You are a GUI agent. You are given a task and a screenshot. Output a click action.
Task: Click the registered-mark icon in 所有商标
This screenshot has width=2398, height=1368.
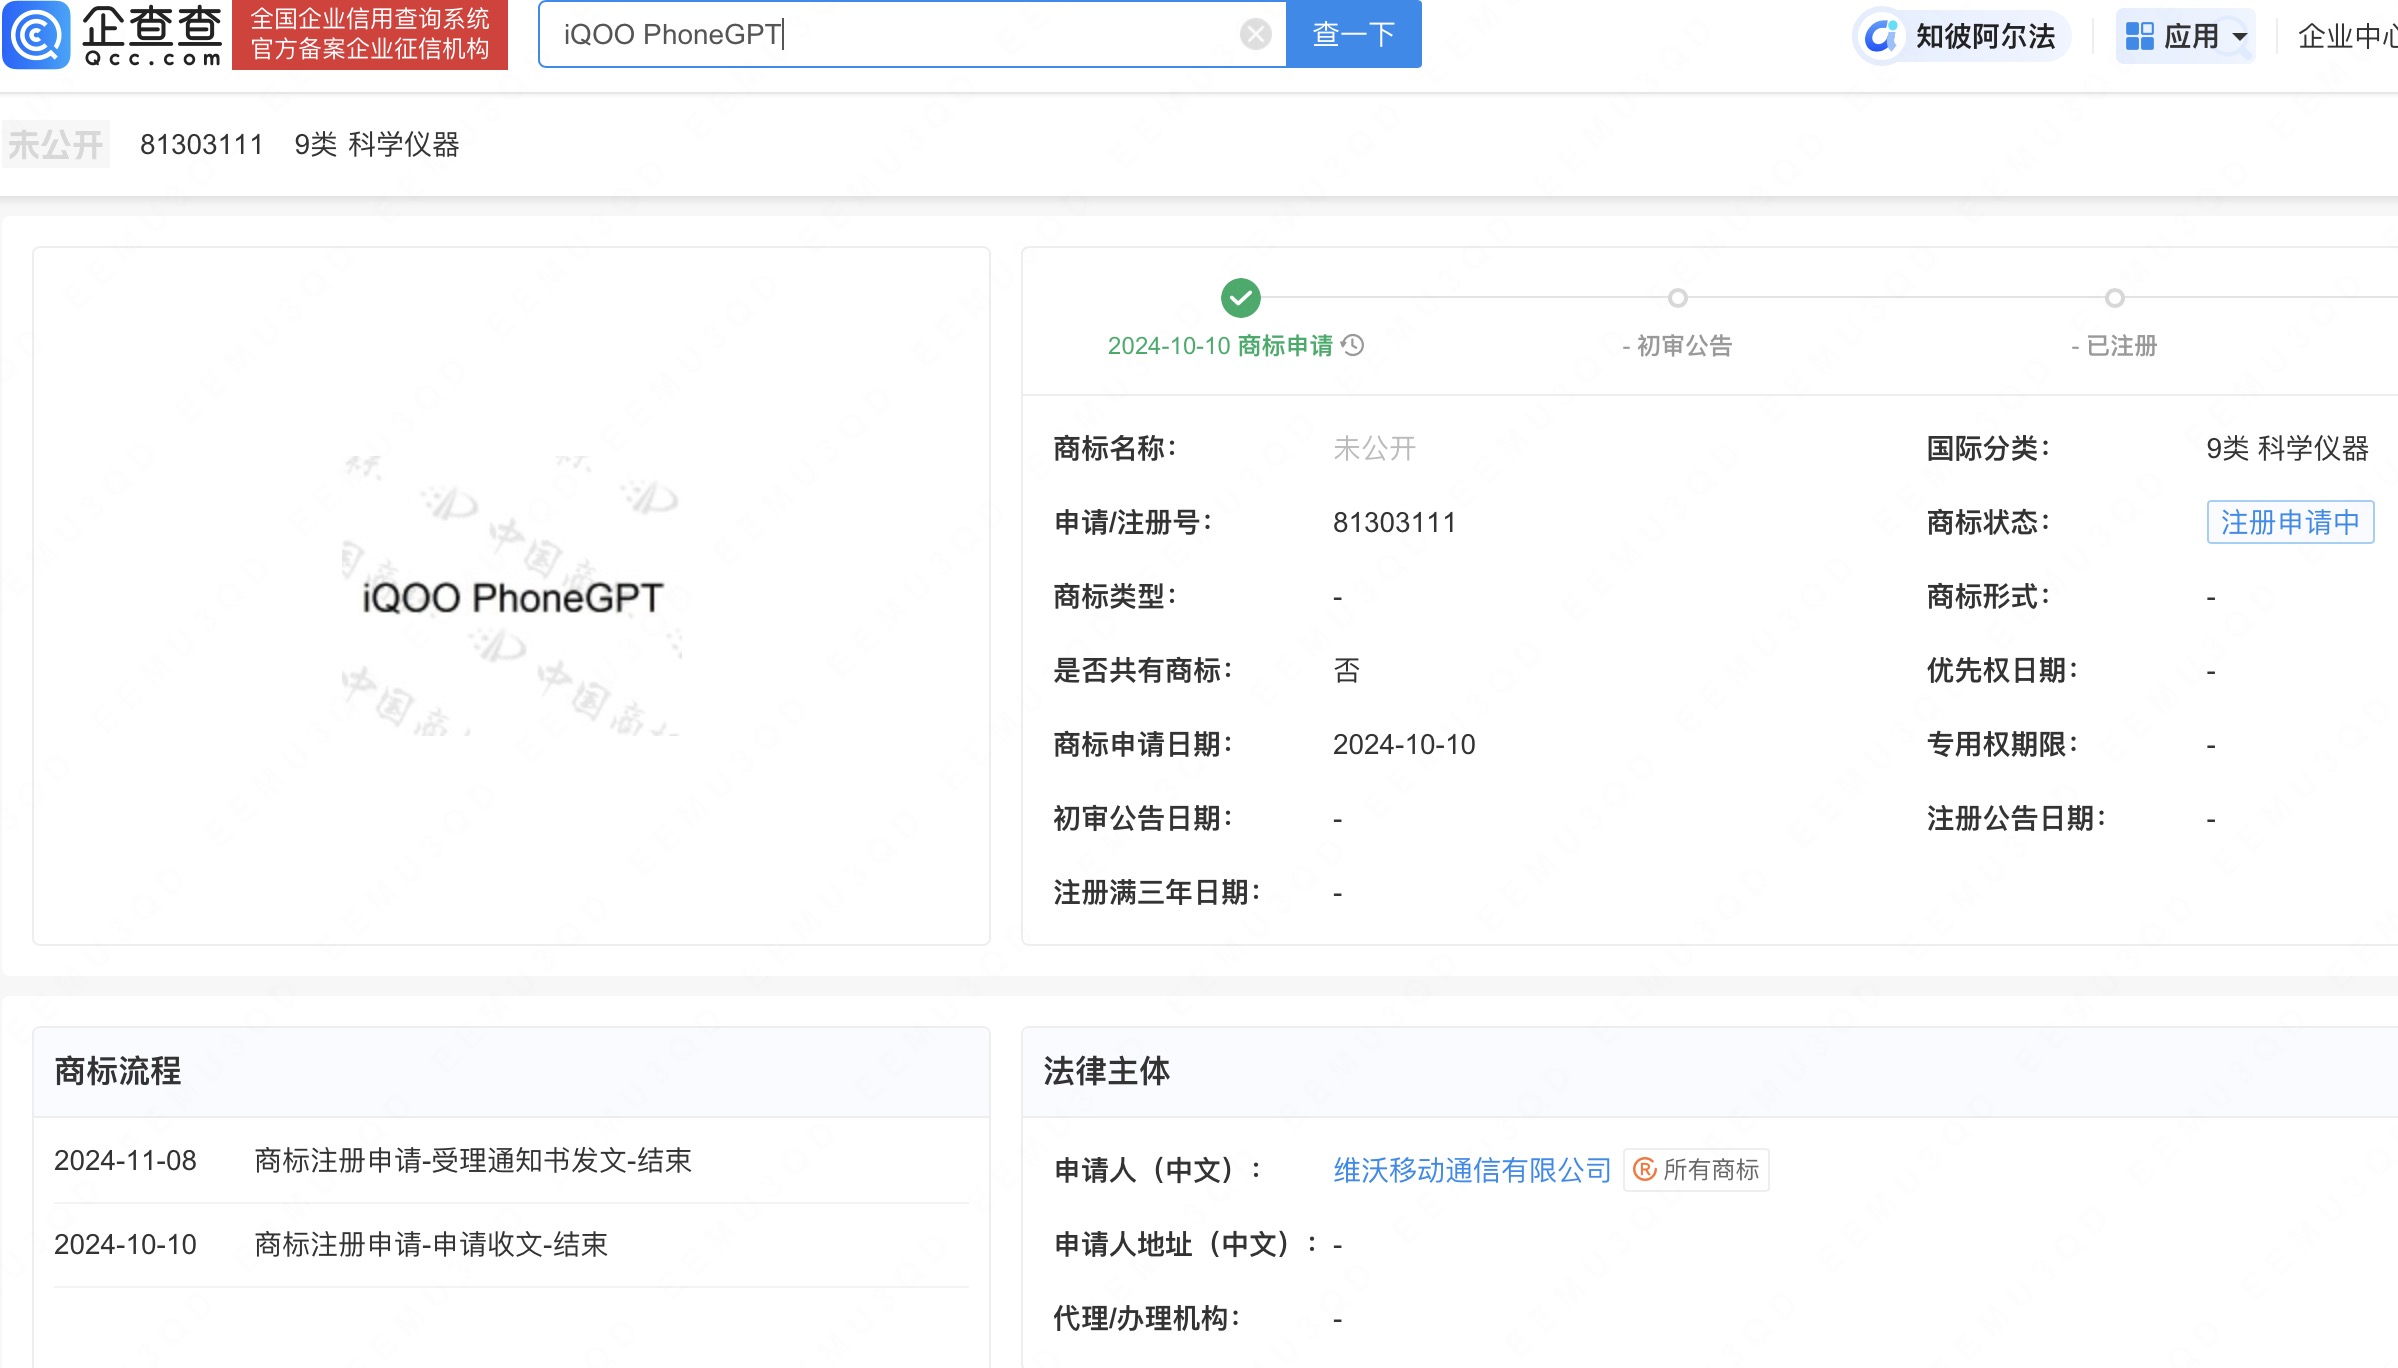pos(1645,1169)
